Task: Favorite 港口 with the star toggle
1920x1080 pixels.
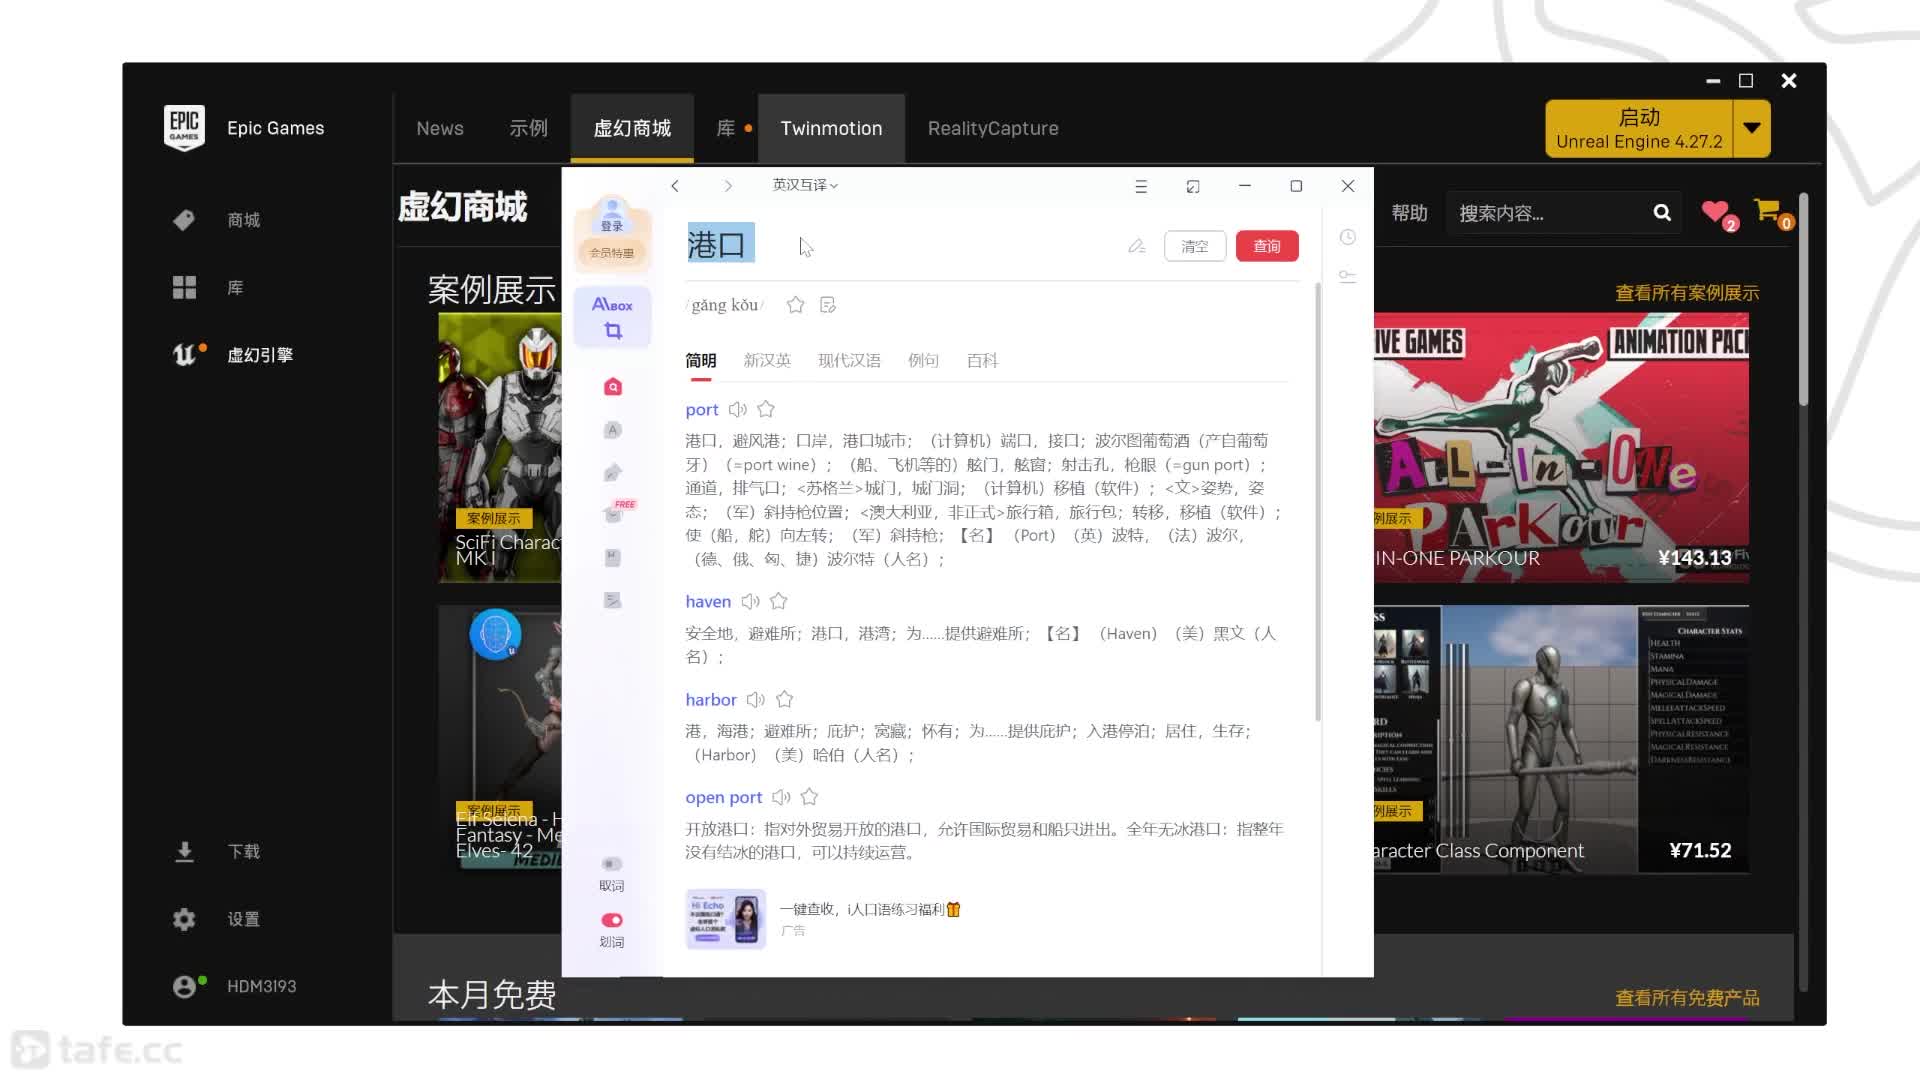Action: (x=795, y=305)
